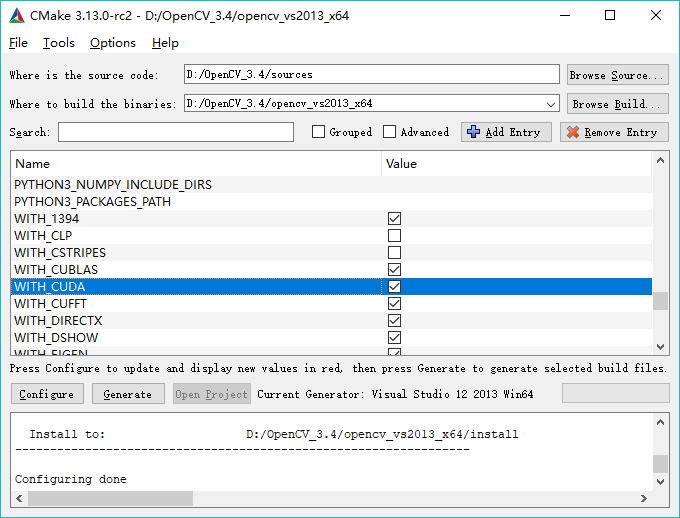The width and height of the screenshot is (680, 518).
Task: Click the Value column header
Action: (x=517, y=164)
